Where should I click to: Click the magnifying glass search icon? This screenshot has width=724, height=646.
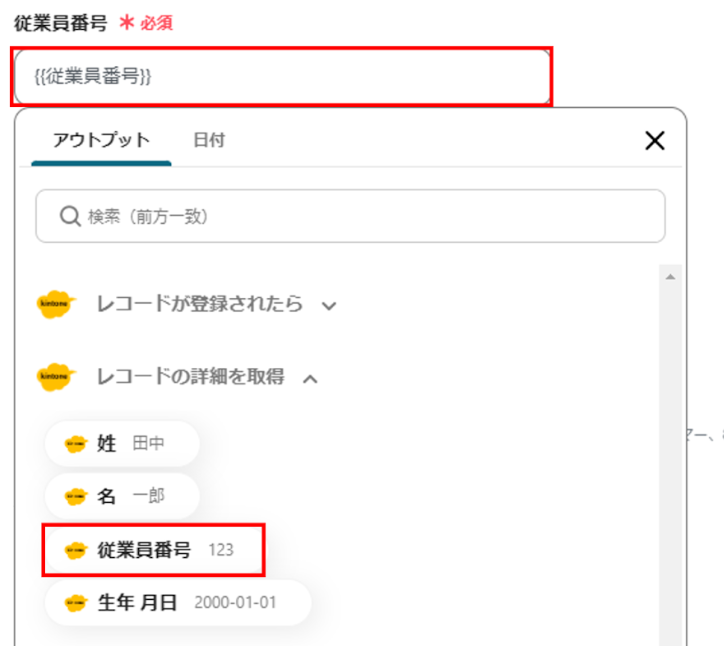(x=70, y=216)
